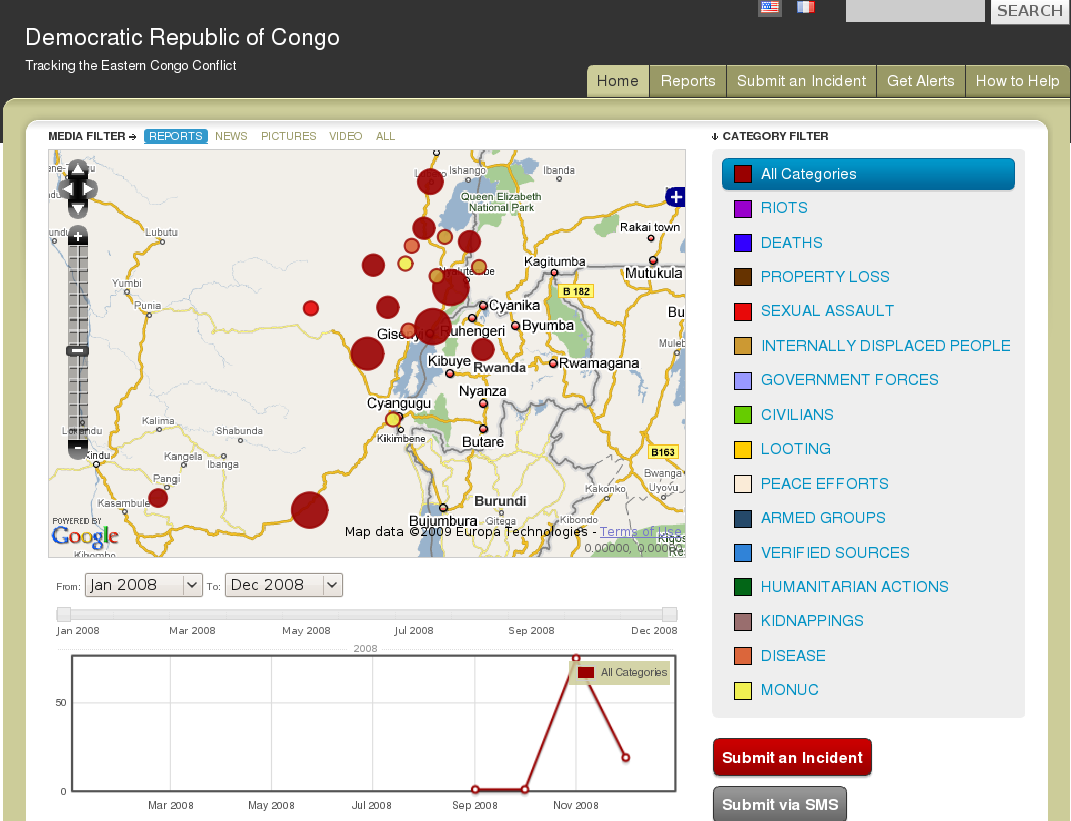The width and height of the screenshot is (1071, 821).
Task: Open the map Terms of Use link
Action: pyautogui.click(x=640, y=531)
